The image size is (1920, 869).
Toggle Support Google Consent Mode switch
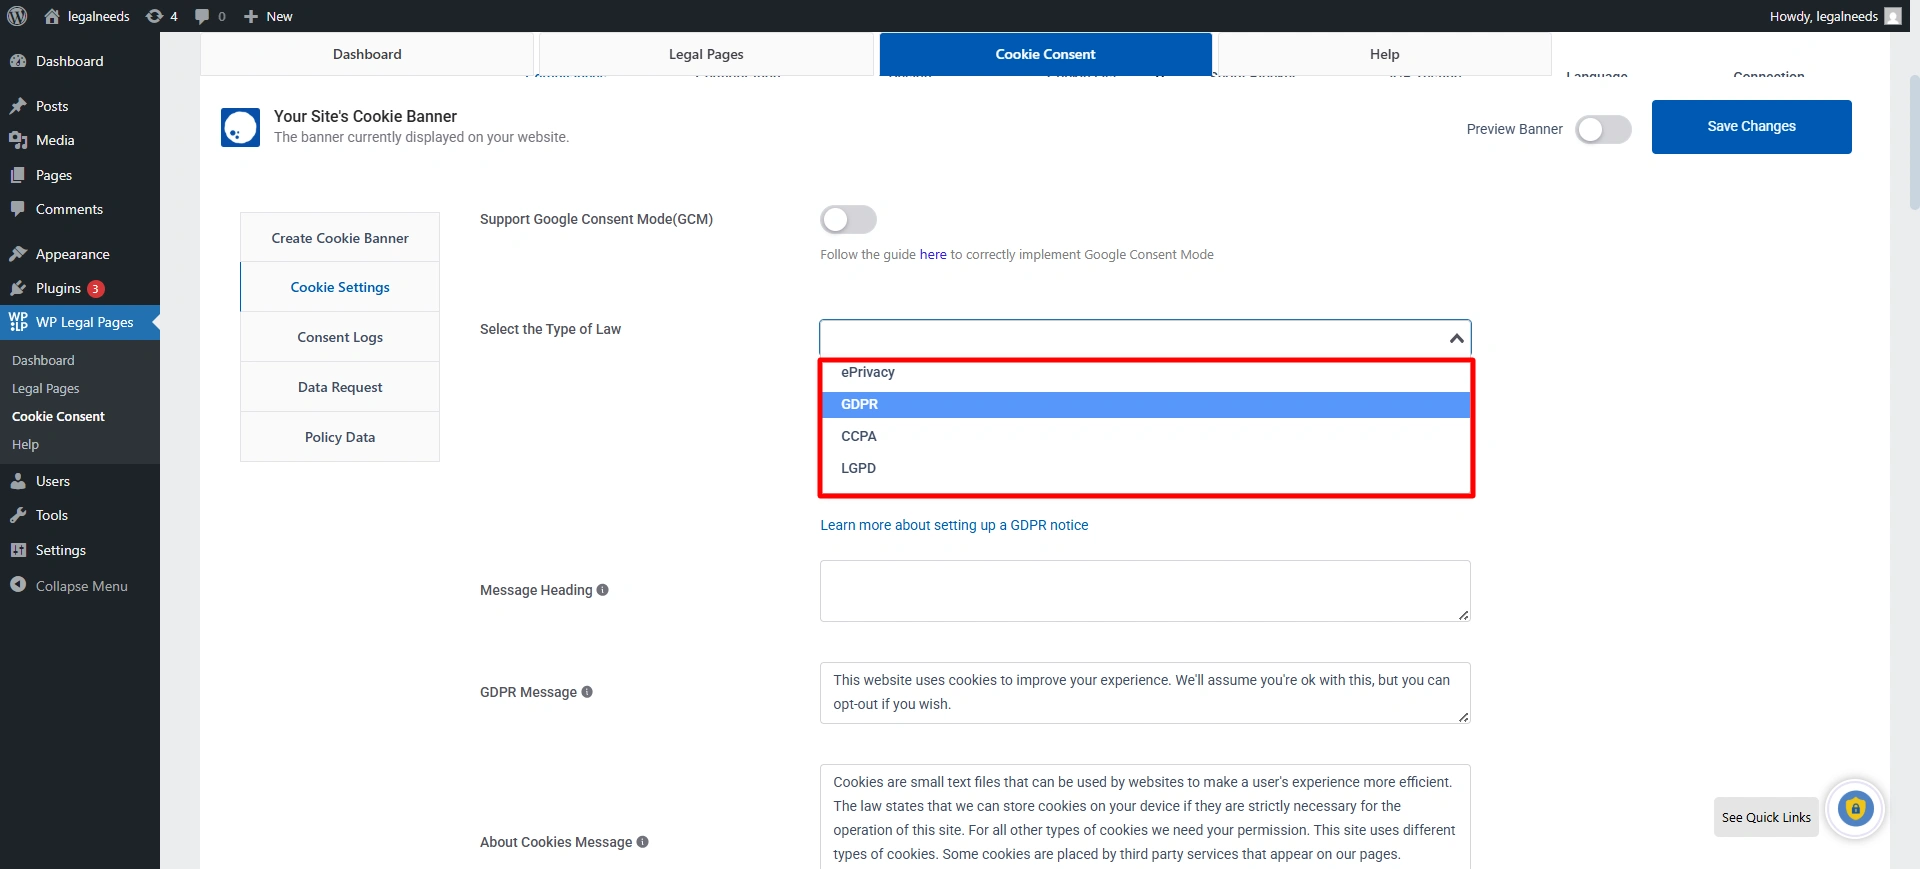pyautogui.click(x=848, y=219)
